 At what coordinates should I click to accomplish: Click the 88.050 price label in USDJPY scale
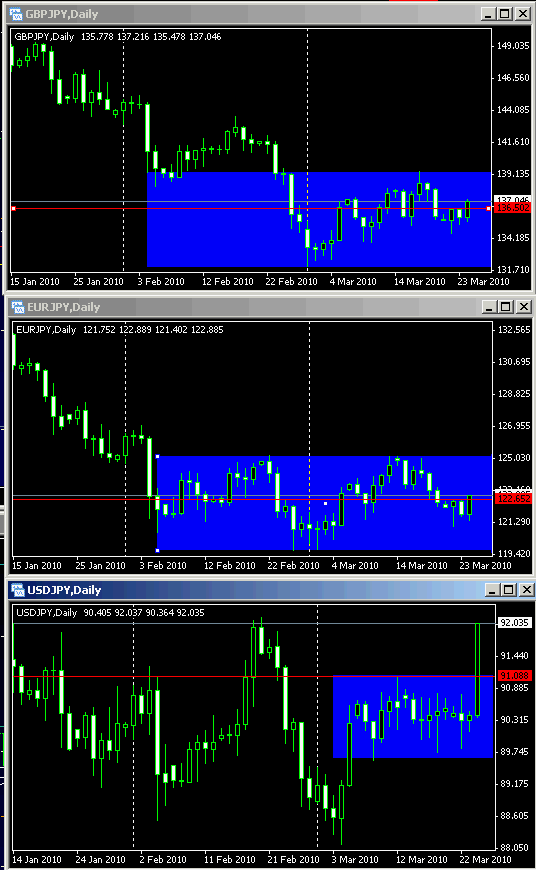coord(514,847)
